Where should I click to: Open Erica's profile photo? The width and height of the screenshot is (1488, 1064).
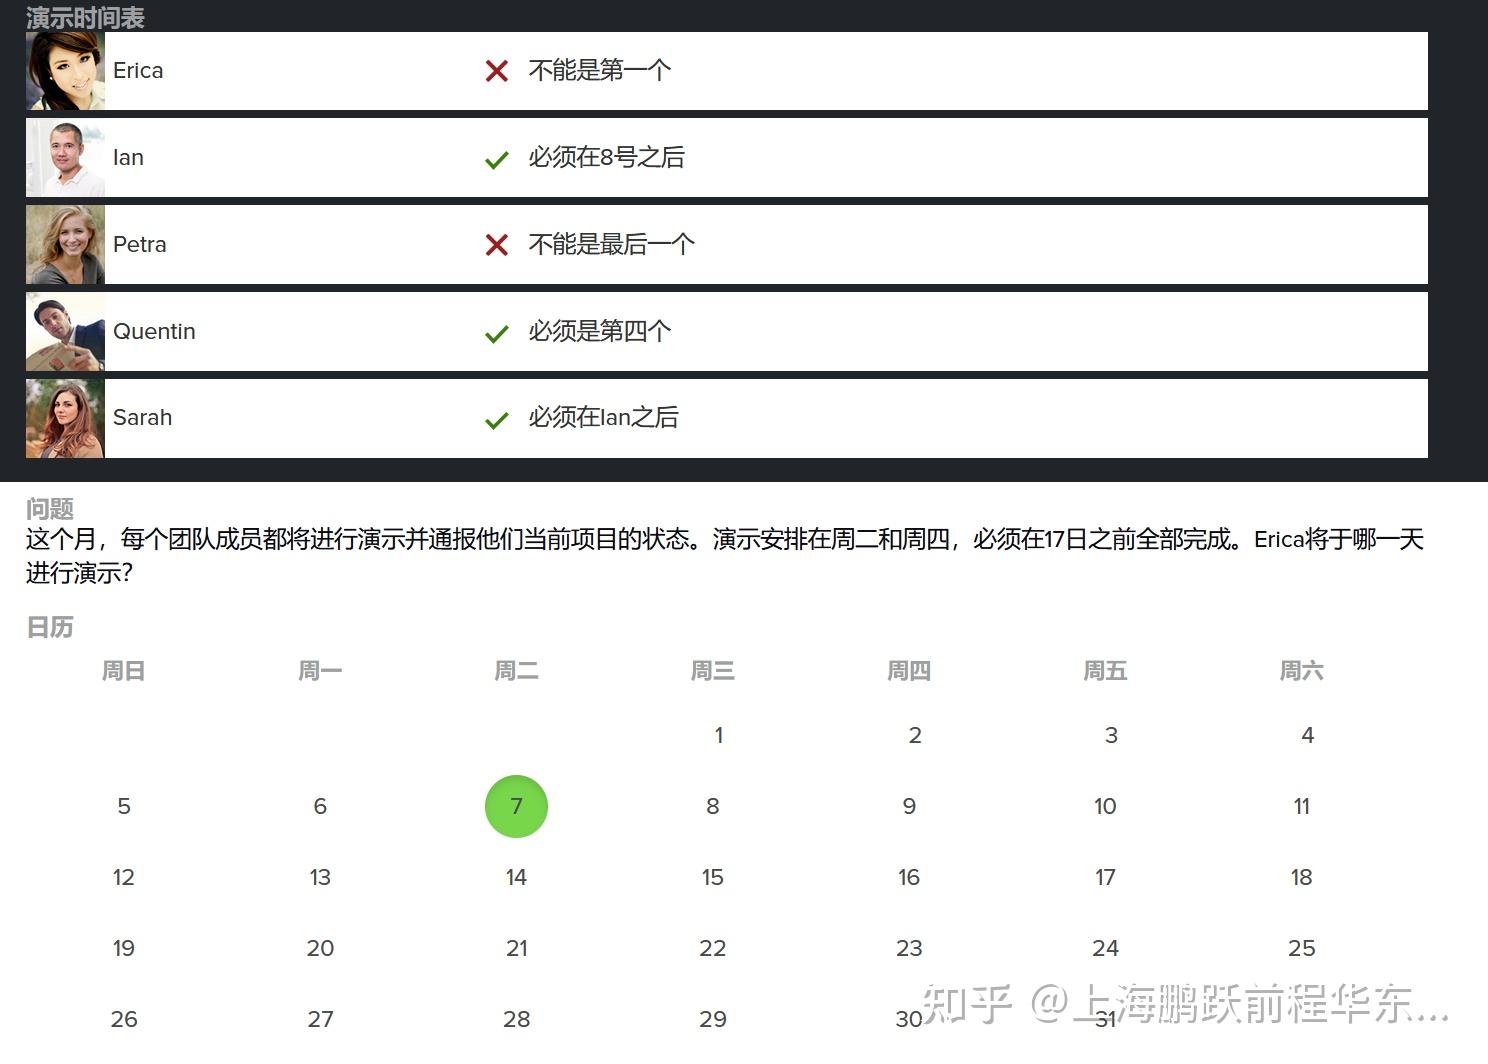coord(64,70)
